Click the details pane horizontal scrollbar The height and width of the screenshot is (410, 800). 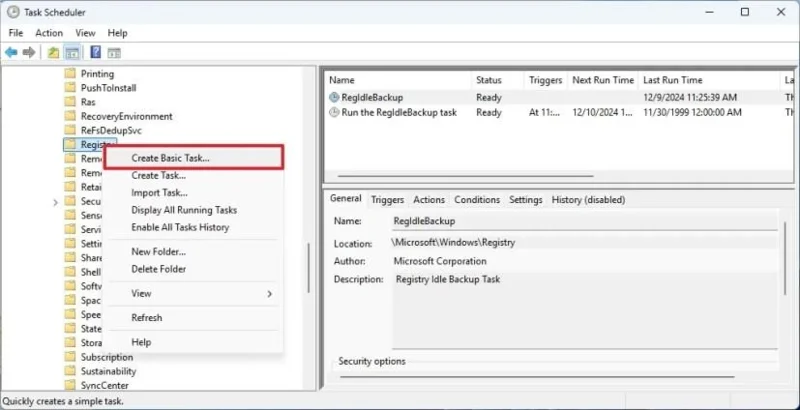[x=537, y=377]
